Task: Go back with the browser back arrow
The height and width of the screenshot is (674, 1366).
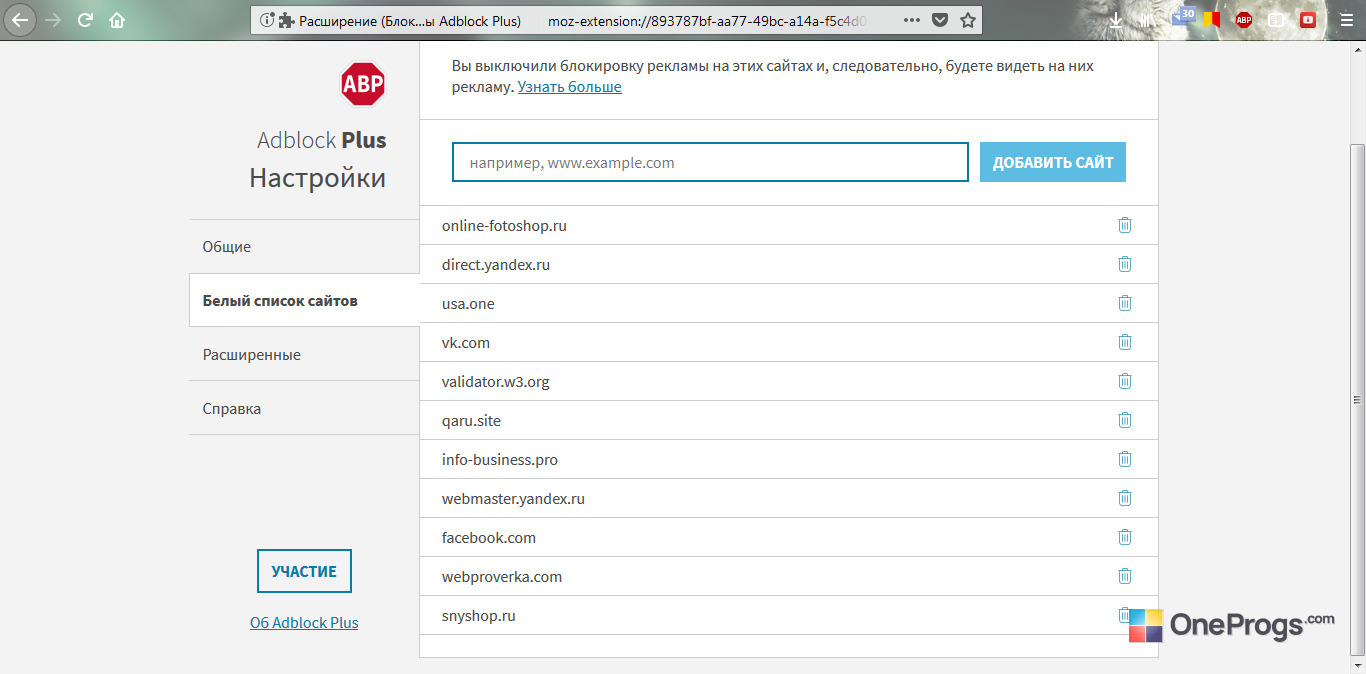Action: 19,19
